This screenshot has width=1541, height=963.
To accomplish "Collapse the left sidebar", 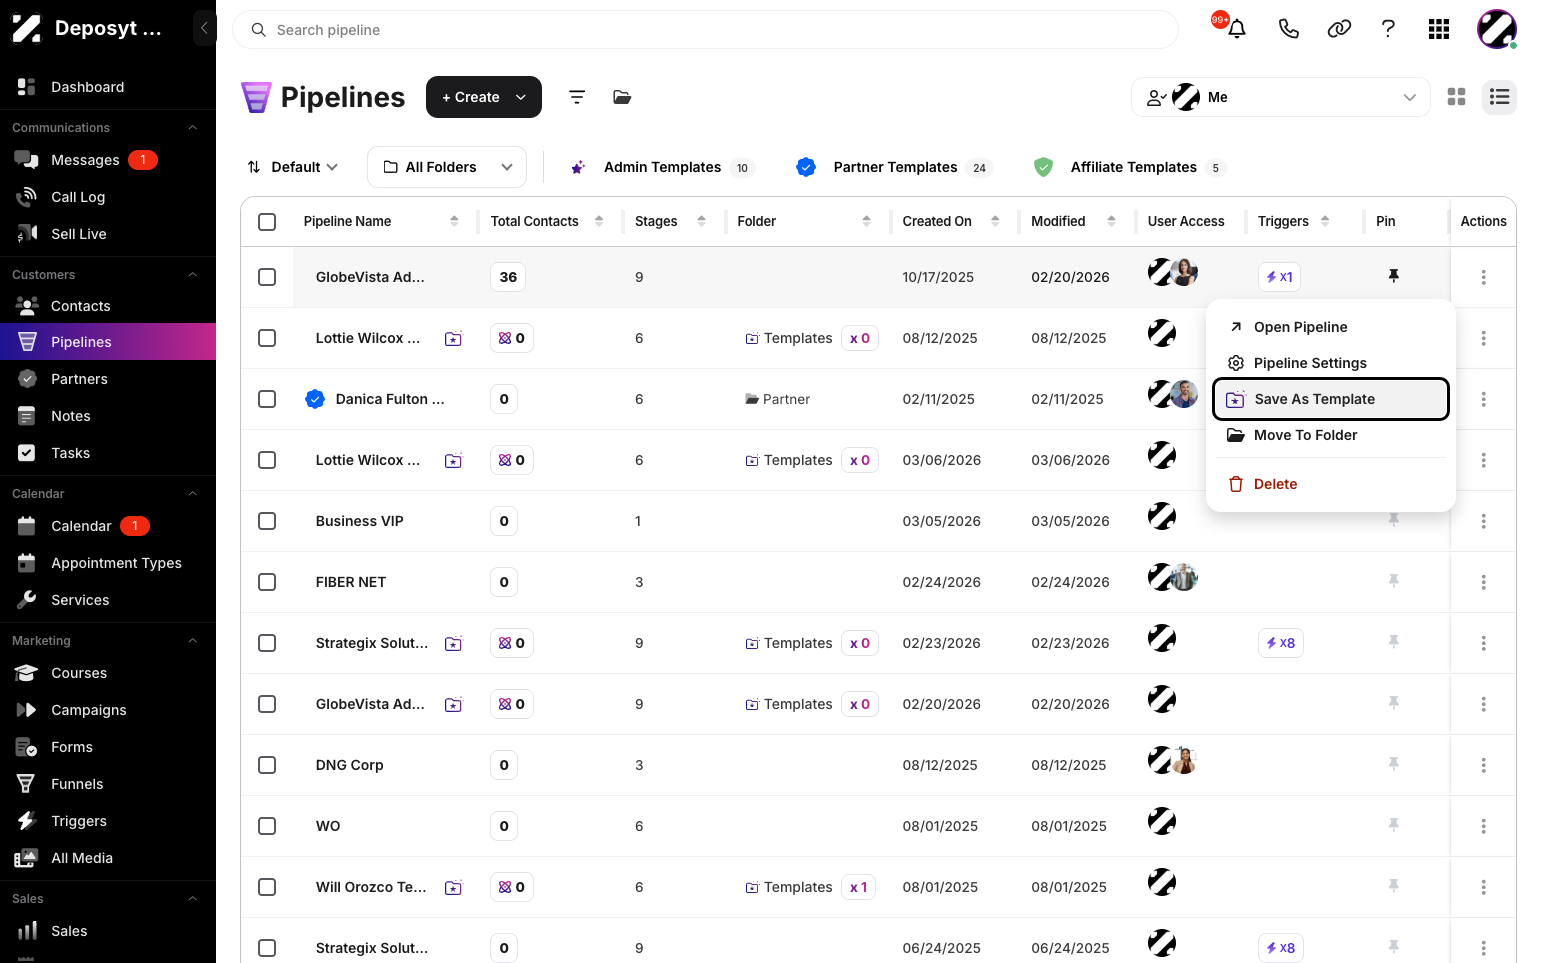I will [204, 28].
